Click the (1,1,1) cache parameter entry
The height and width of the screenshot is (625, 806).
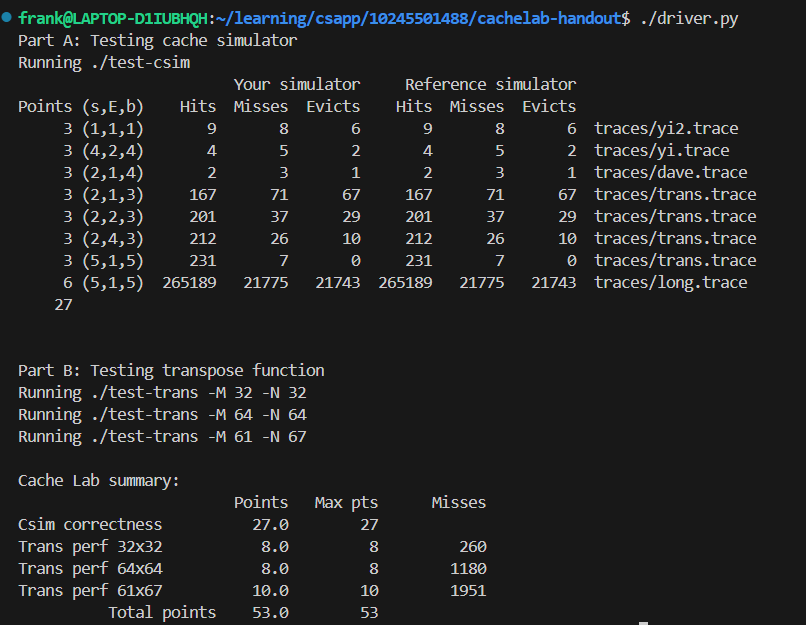click(113, 128)
